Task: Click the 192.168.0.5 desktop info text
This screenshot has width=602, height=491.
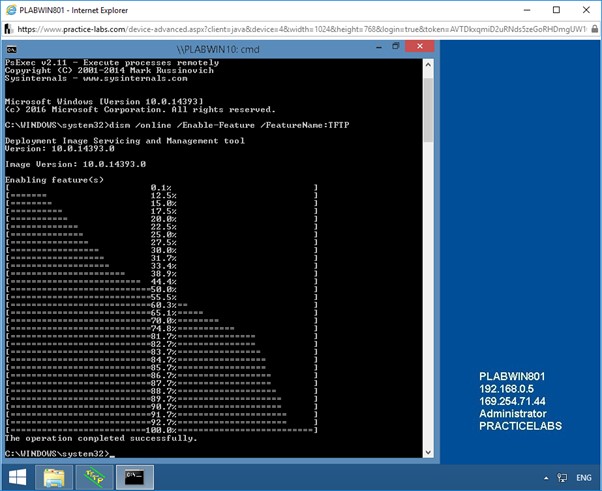Action: point(506,389)
